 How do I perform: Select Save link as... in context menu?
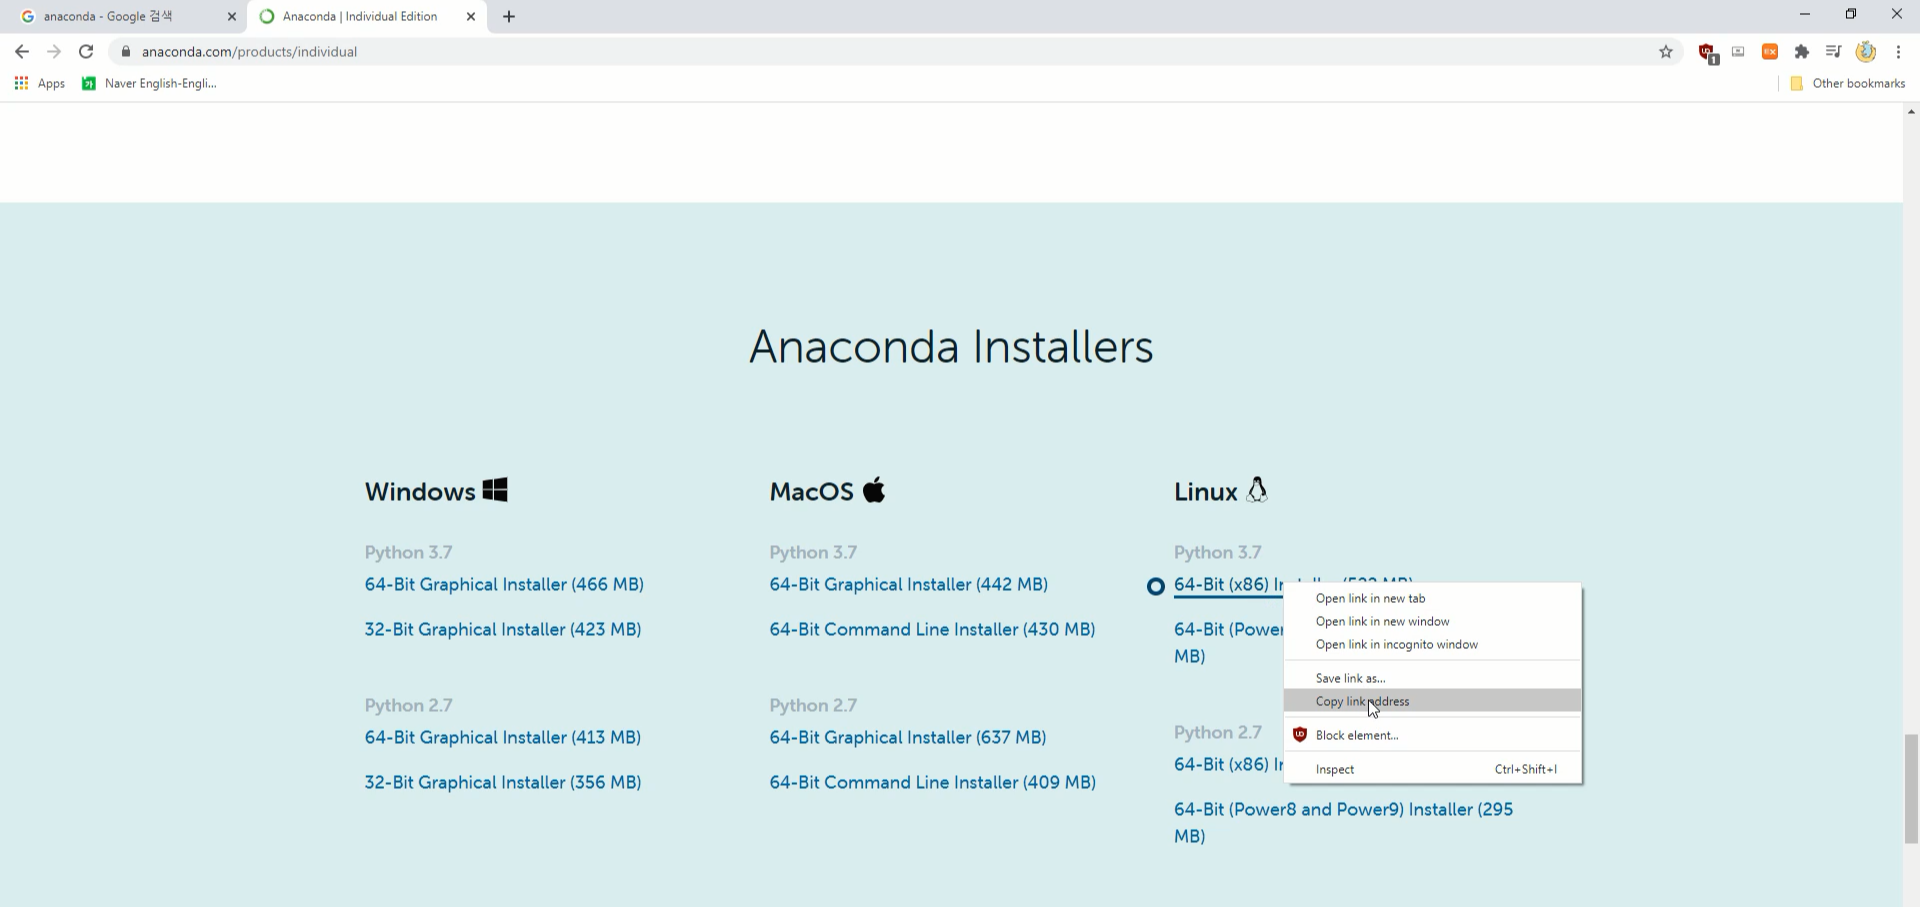pos(1433,678)
